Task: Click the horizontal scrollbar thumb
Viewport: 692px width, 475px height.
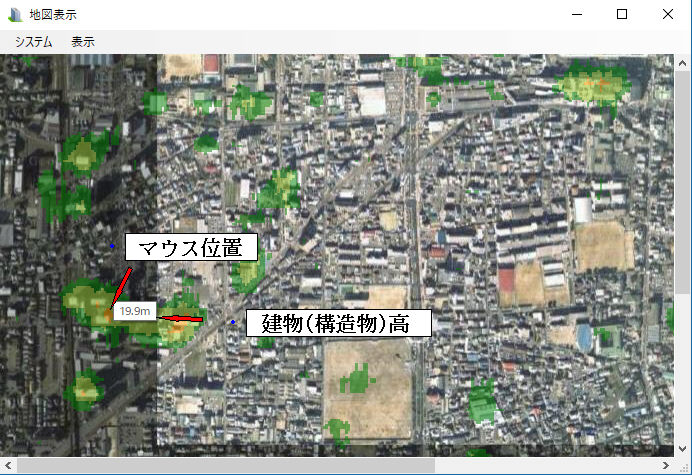Action: [x=225, y=465]
